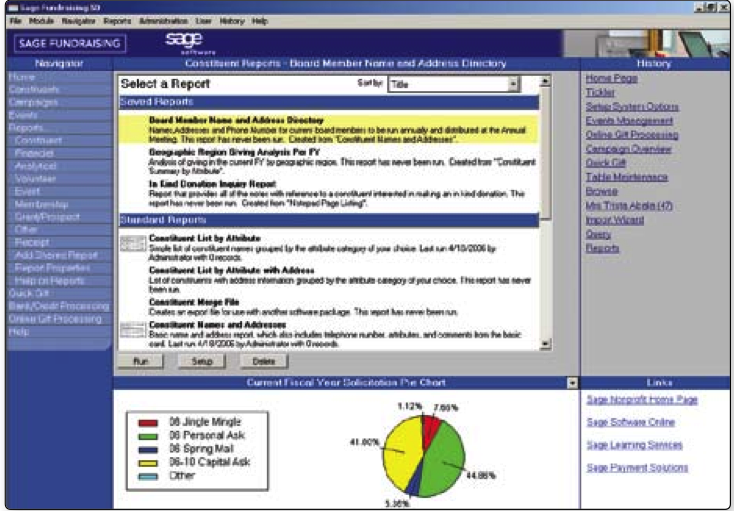Image resolution: width=734 pixels, height=511 pixels.
Task: Choose Volunteer reports in Navigator
Action: click(59, 178)
